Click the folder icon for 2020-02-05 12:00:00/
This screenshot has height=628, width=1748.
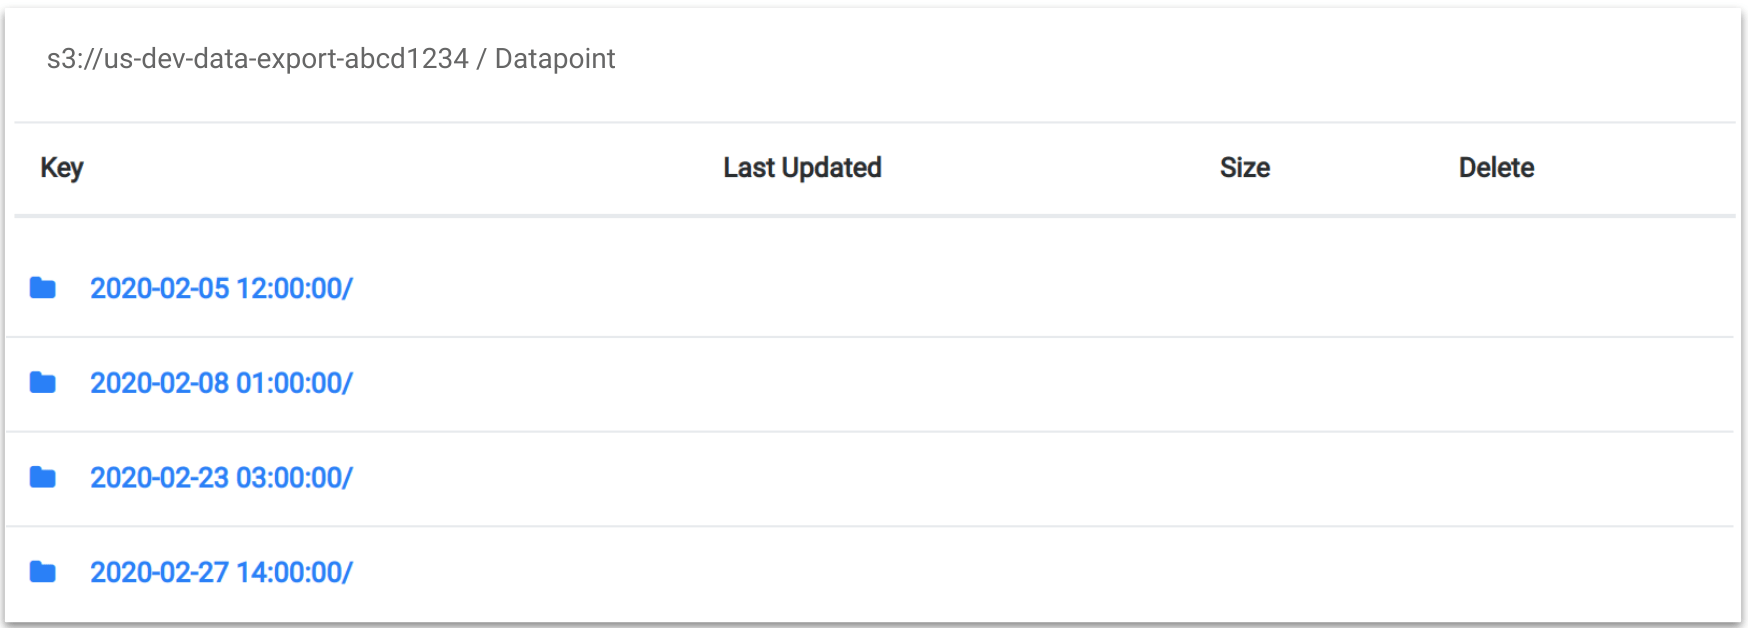pos(42,288)
